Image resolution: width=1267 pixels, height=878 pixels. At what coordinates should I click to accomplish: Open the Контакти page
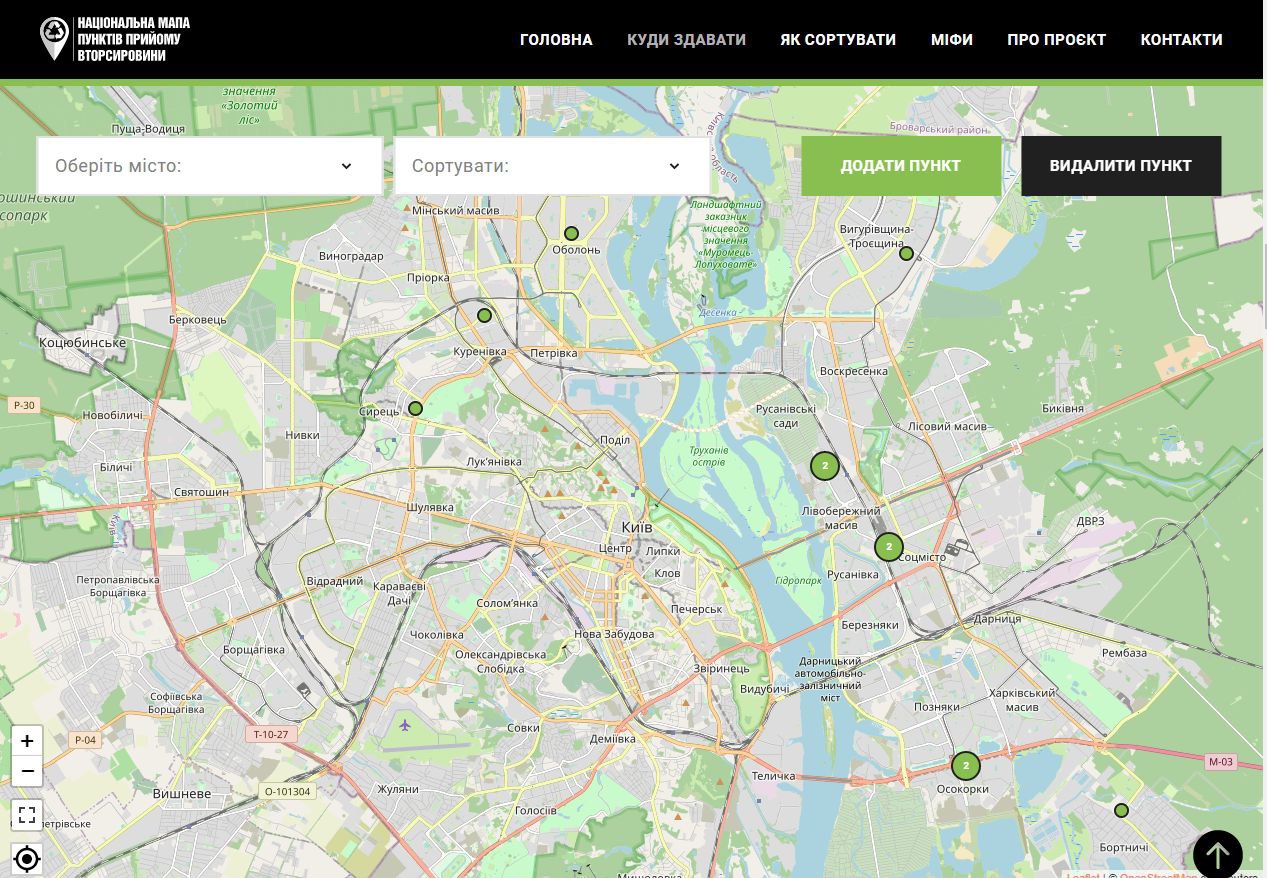(1181, 40)
